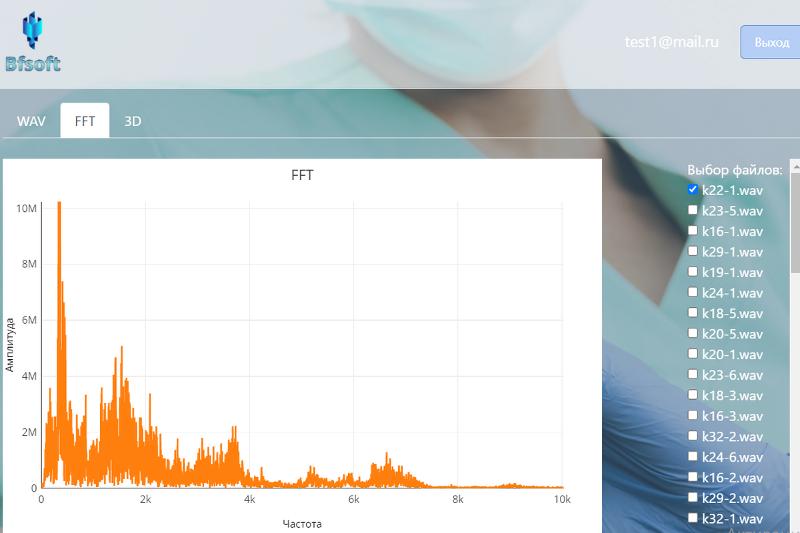The width and height of the screenshot is (800, 533).
Task: Select the FFT tab
Action: pos(85,121)
